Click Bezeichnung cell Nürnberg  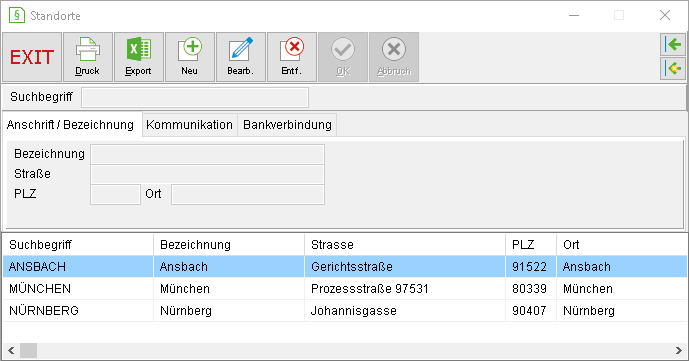(229, 310)
